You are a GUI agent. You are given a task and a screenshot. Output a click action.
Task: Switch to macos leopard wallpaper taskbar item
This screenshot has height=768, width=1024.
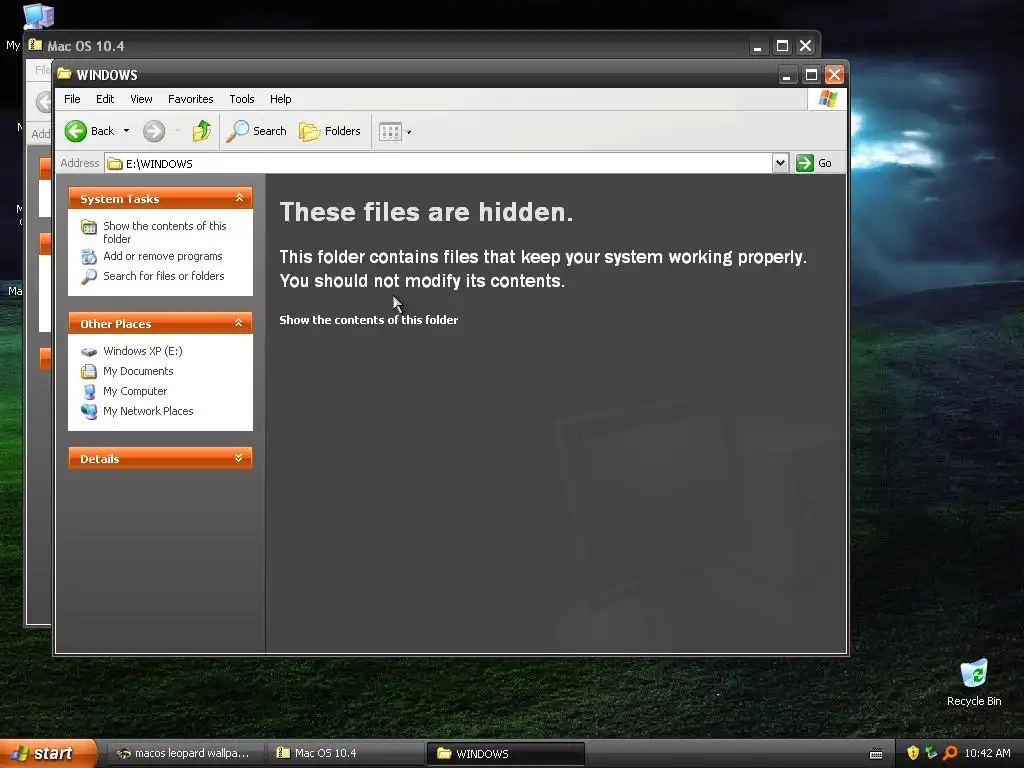coord(184,754)
